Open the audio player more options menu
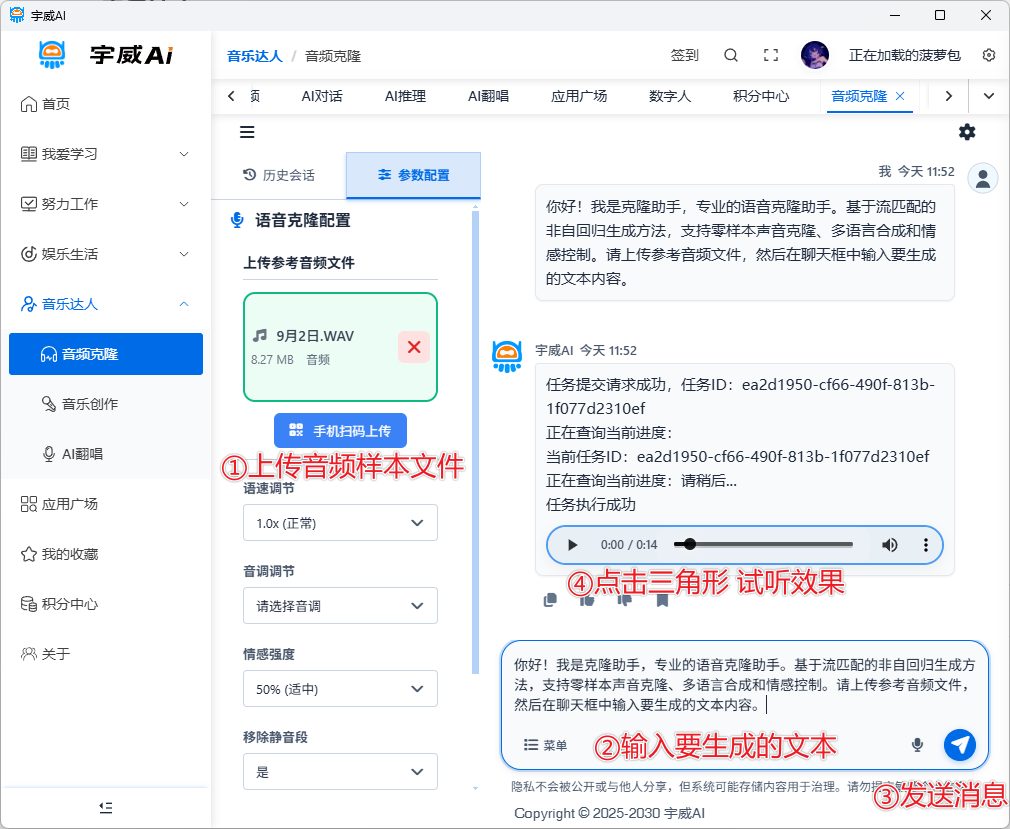Screen dimensions: 1010x829 (926, 545)
